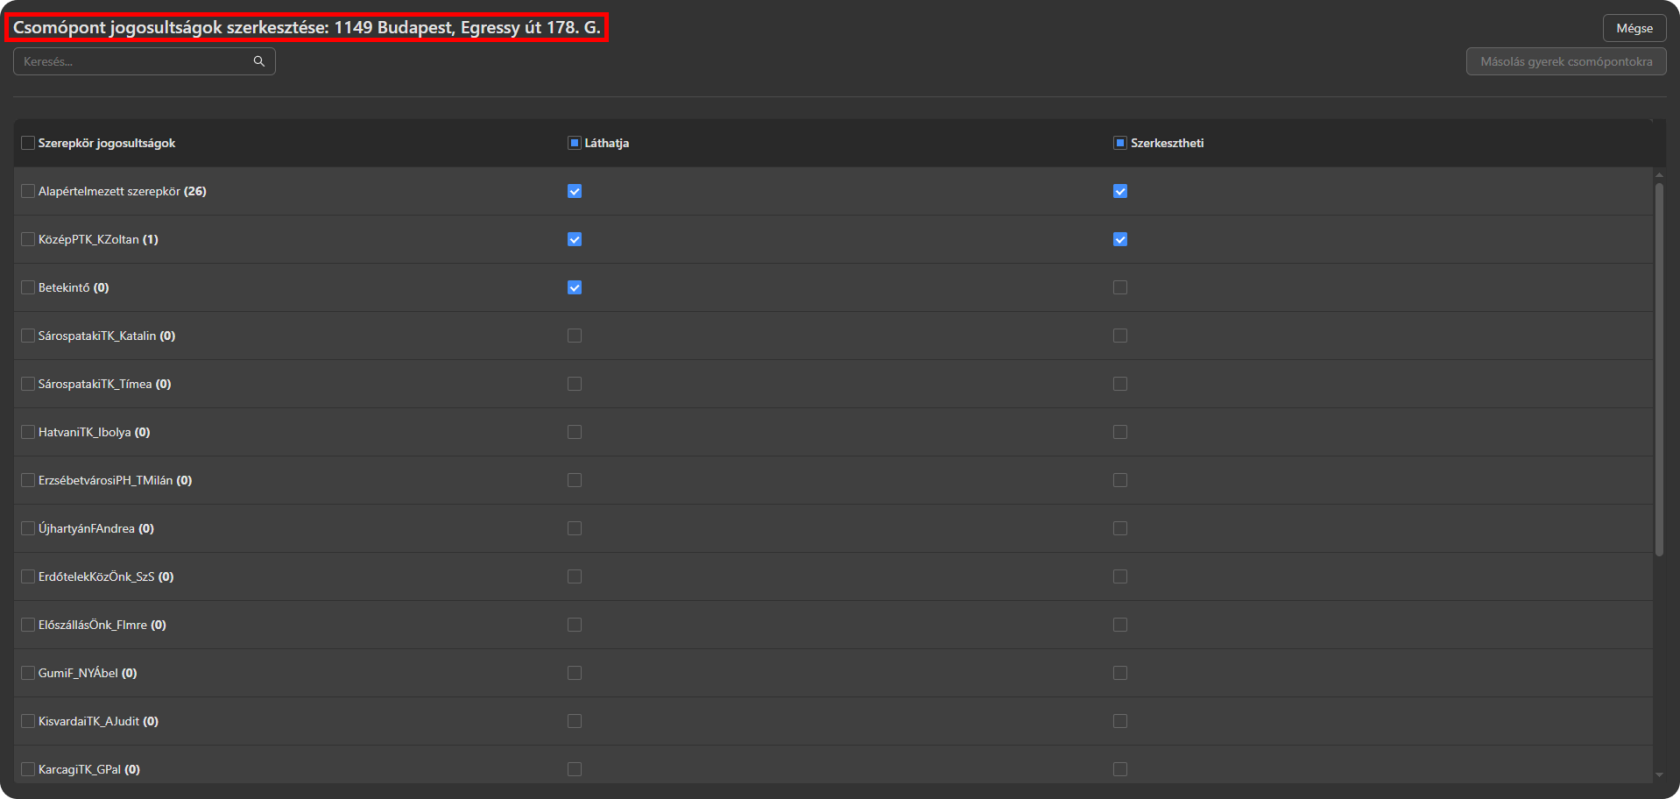Check Láthatja for ÚjhartyánFAndrea
1680x799 pixels.
click(x=574, y=528)
